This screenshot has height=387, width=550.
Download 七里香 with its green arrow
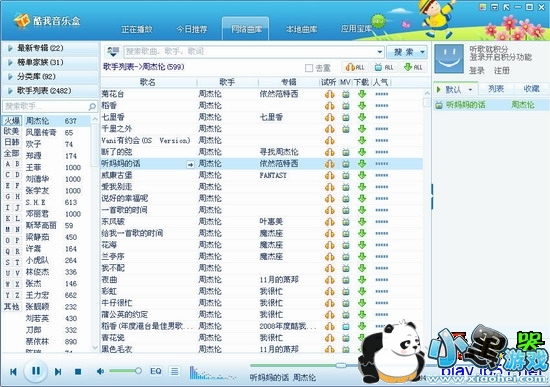(x=362, y=117)
